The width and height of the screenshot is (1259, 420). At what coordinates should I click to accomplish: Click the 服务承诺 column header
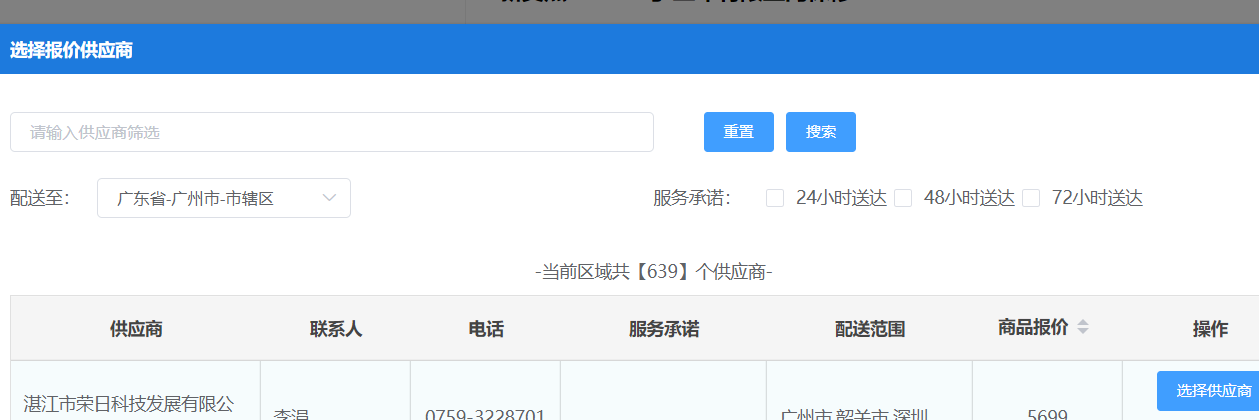pyautogui.click(x=663, y=329)
